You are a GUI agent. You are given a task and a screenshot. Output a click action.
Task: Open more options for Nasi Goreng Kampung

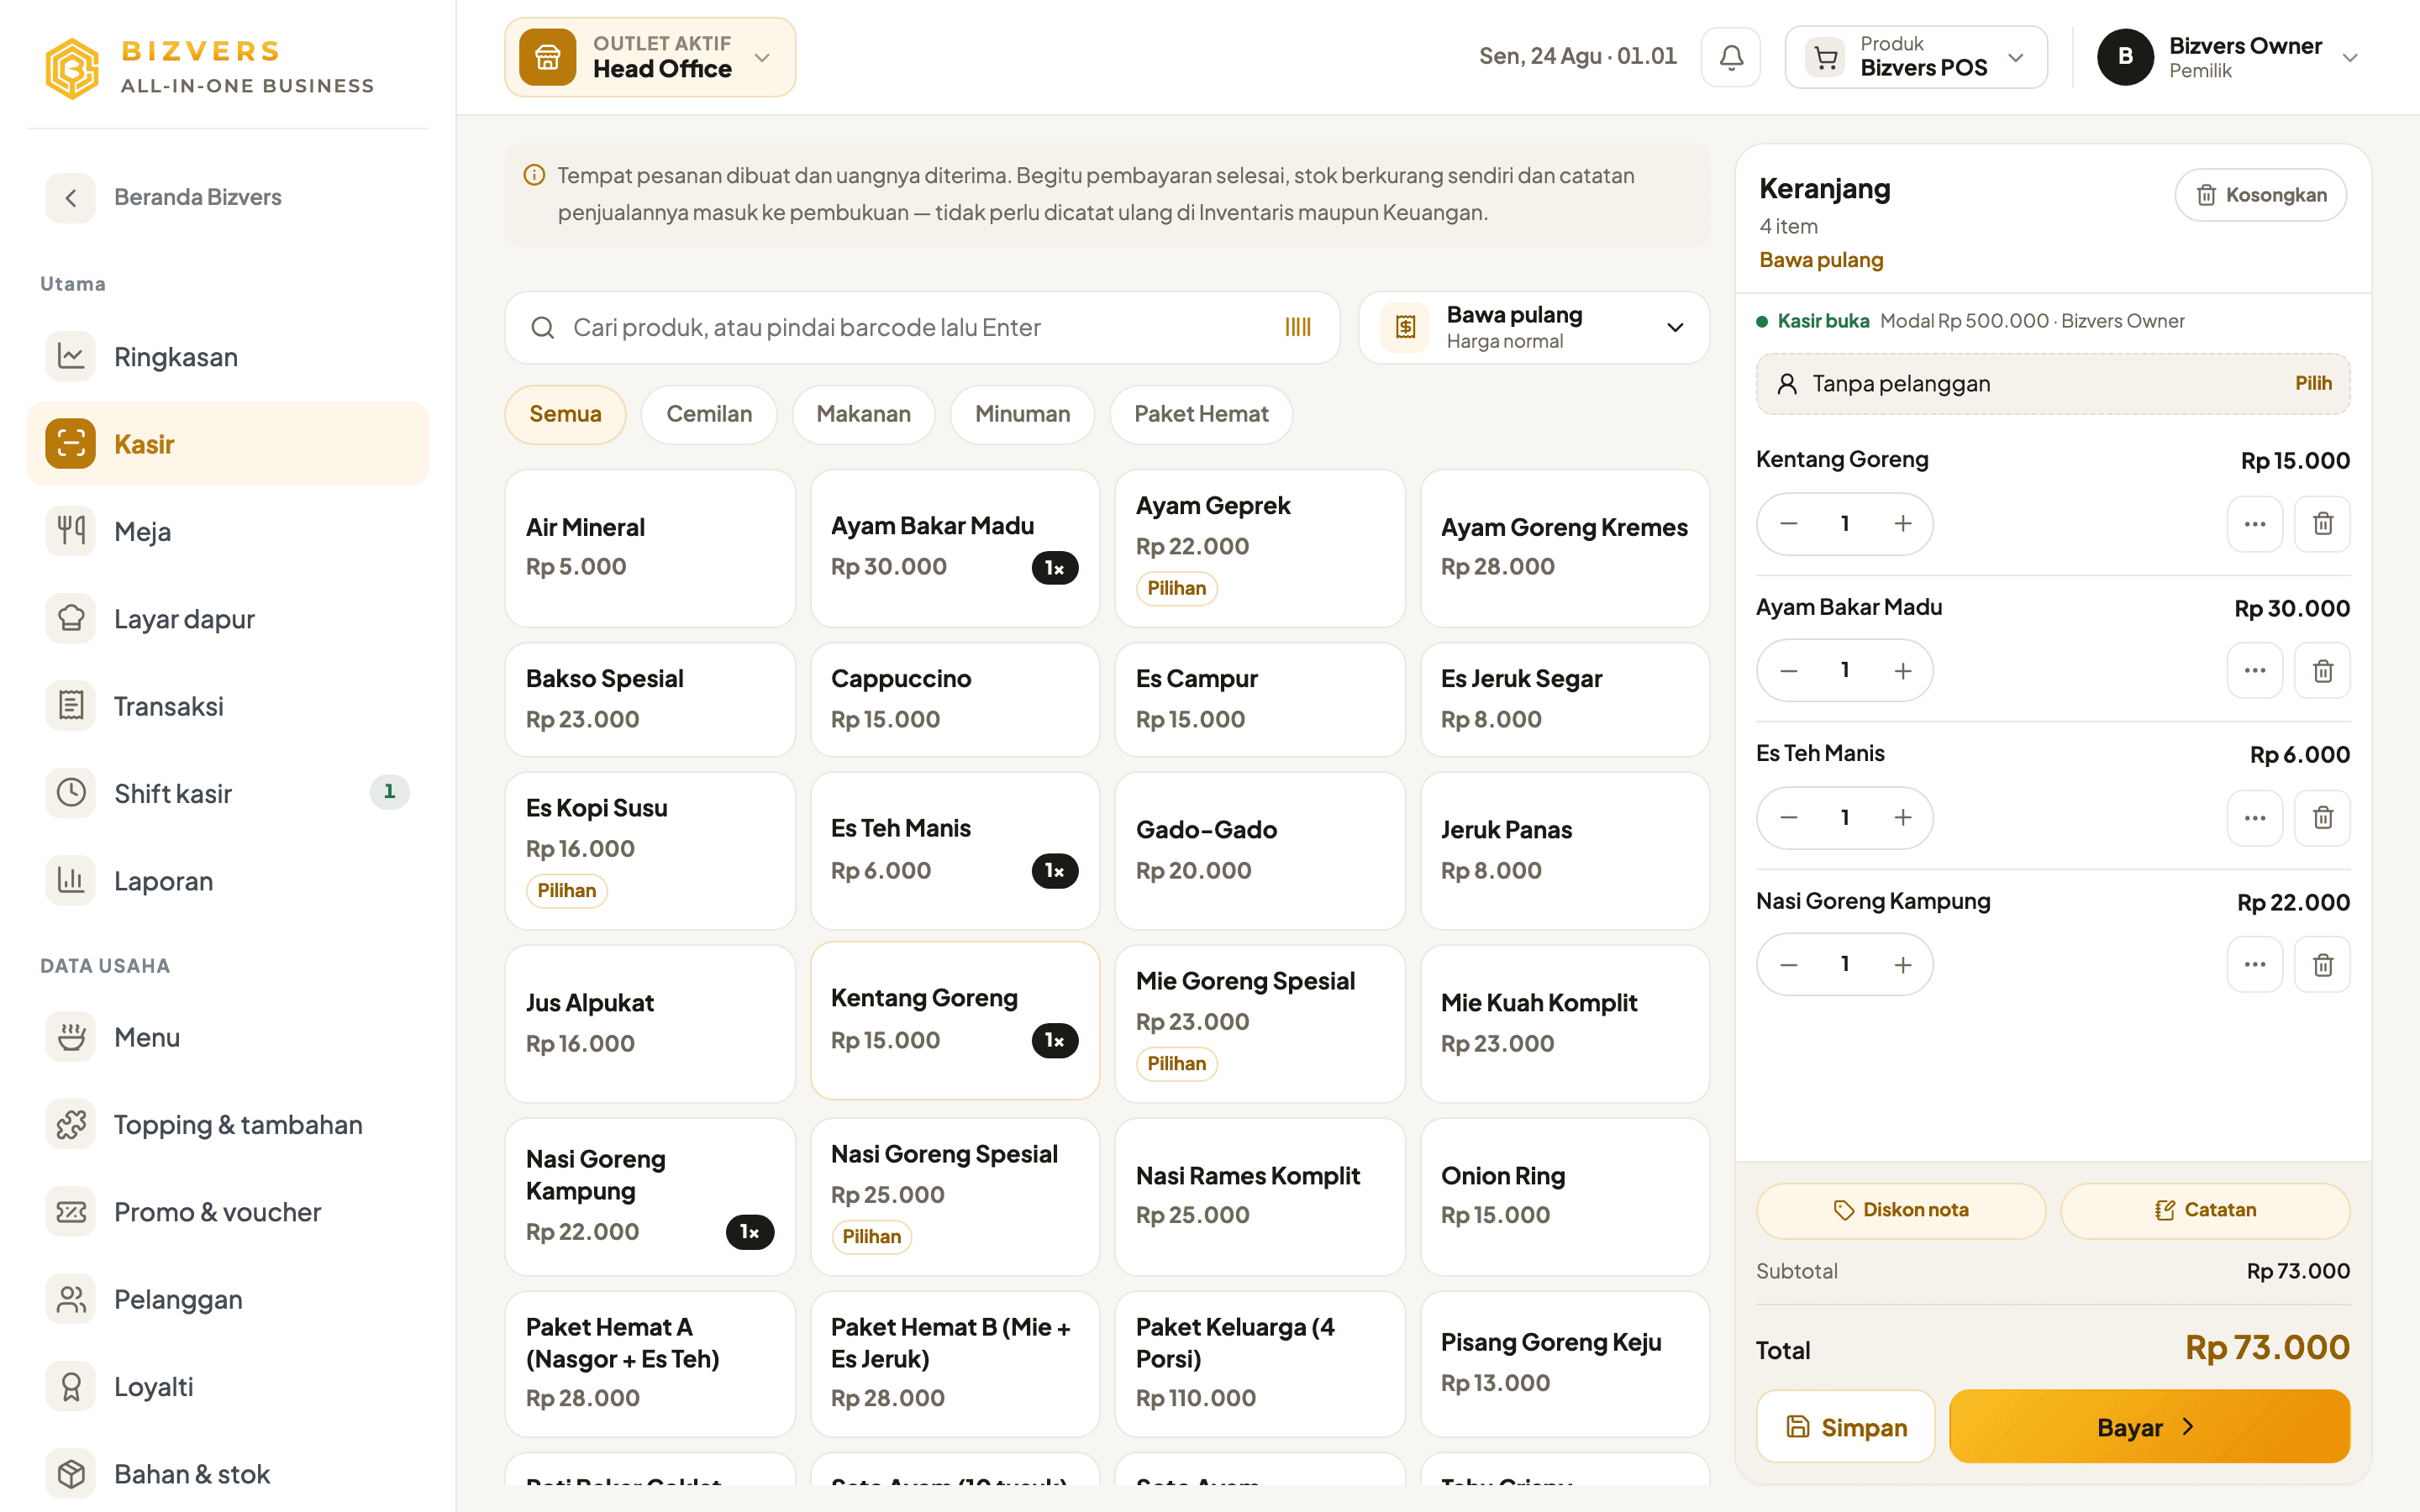[x=2255, y=965]
